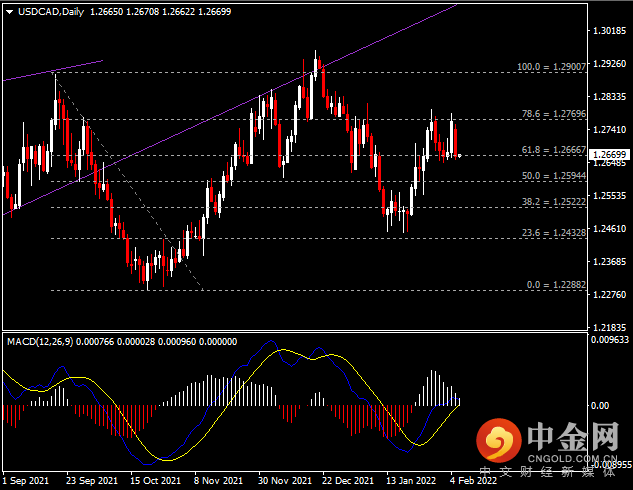Select the Fibonacci label 0.0 = 1.22882
633x490 pixels.
556,285
